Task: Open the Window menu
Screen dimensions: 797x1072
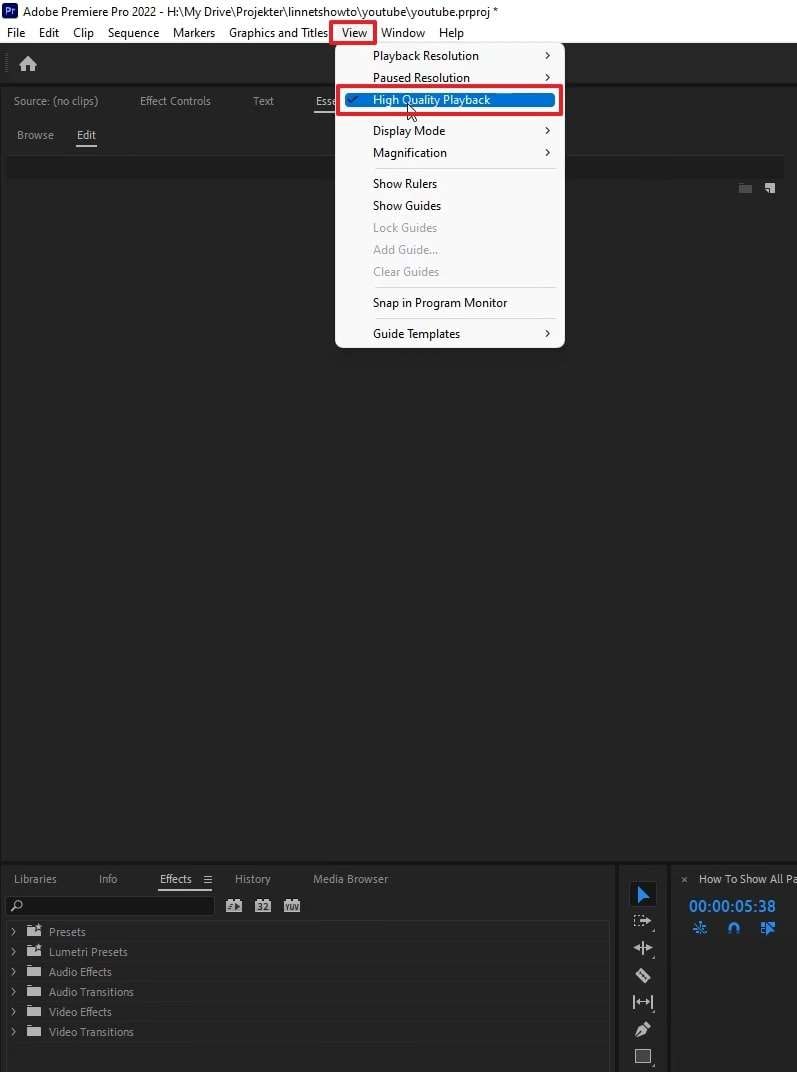Action: (x=403, y=33)
